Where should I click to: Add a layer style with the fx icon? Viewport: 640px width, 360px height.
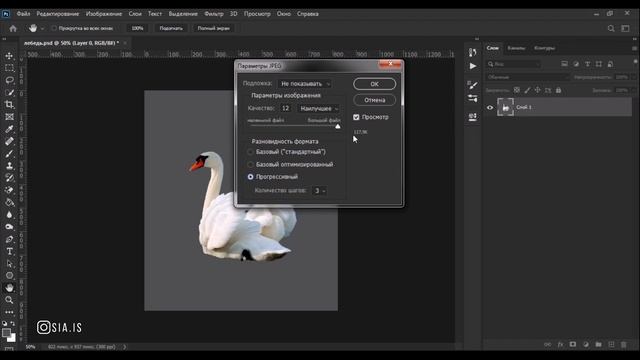click(560, 344)
